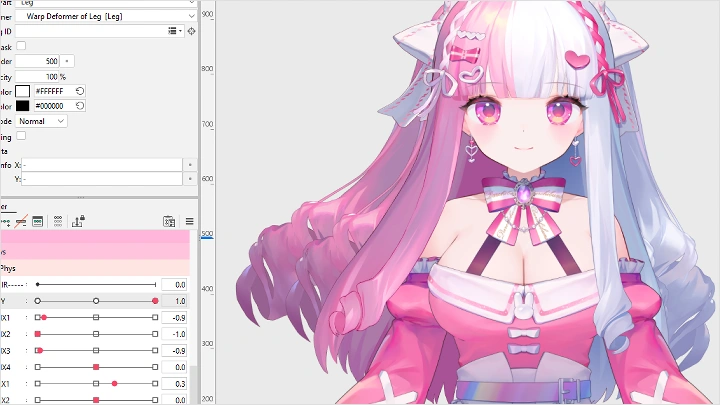This screenshot has width=720, height=405.
Task: Open the Normal blend mode dropdown
Action: pyautogui.click(x=41, y=121)
